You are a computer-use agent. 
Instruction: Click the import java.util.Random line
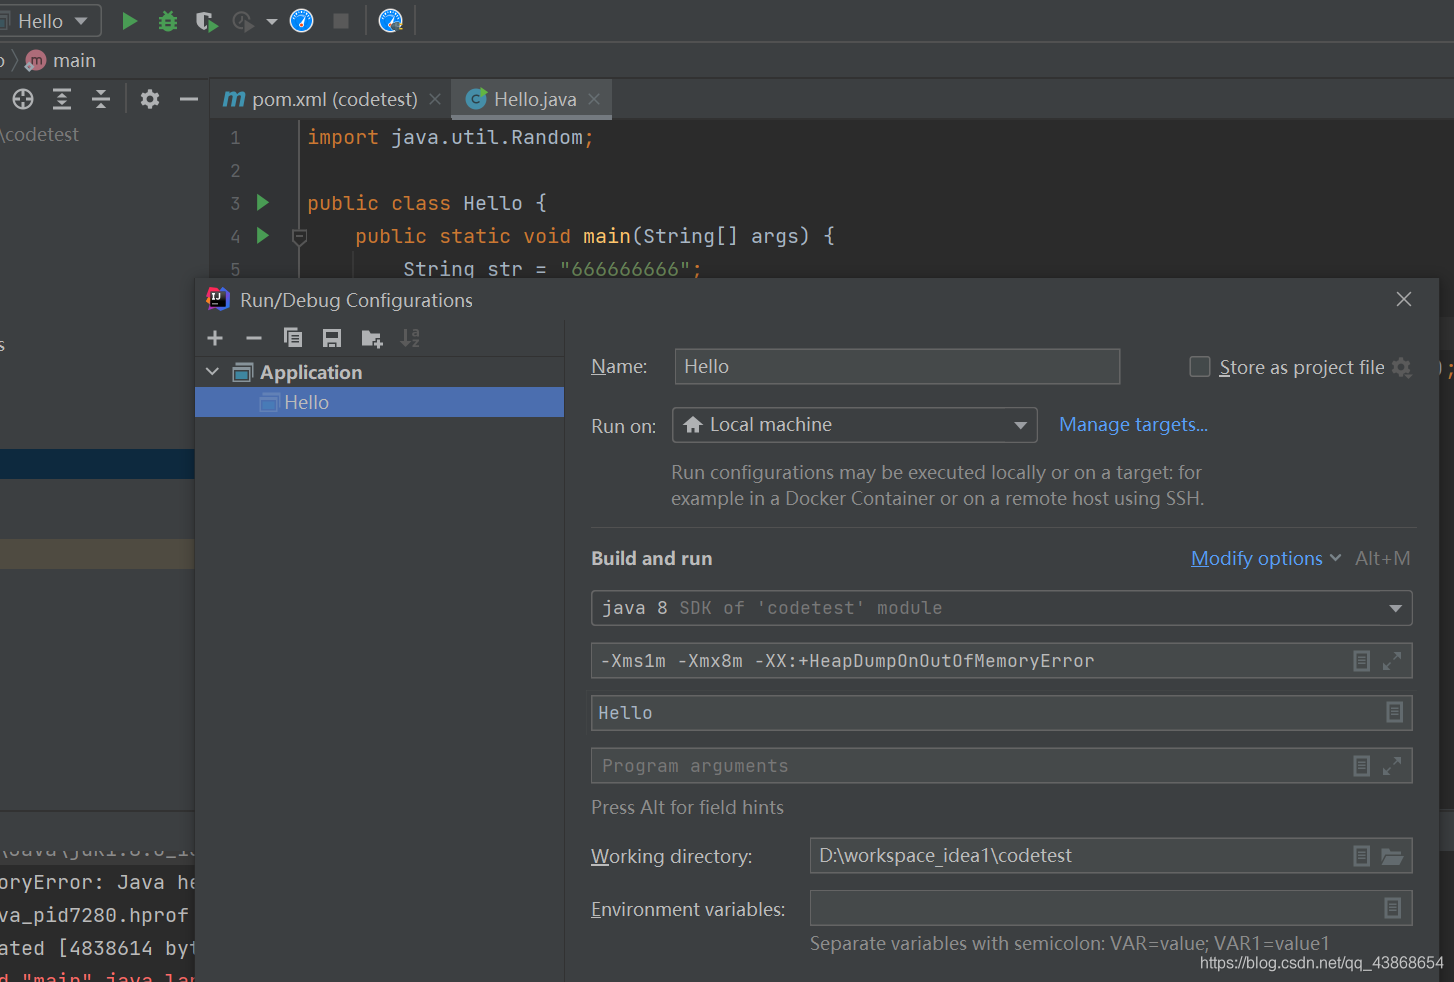click(x=450, y=137)
